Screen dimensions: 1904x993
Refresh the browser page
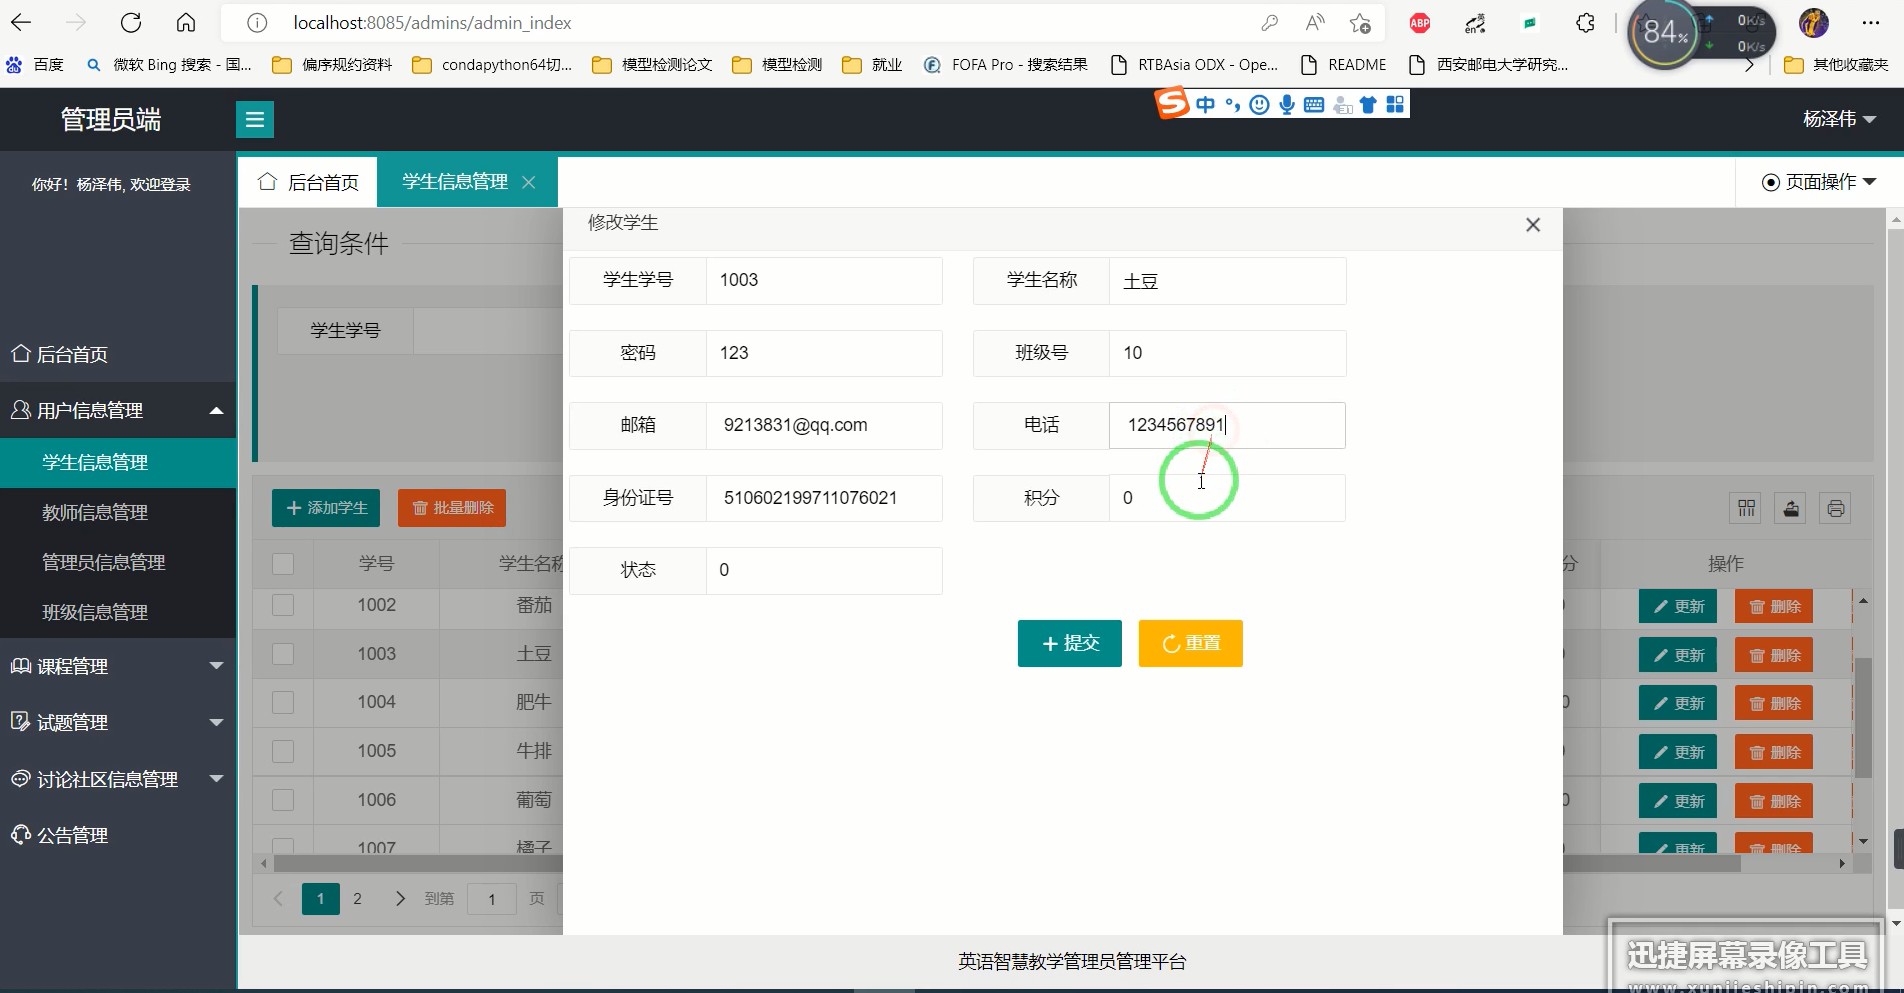click(131, 23)
